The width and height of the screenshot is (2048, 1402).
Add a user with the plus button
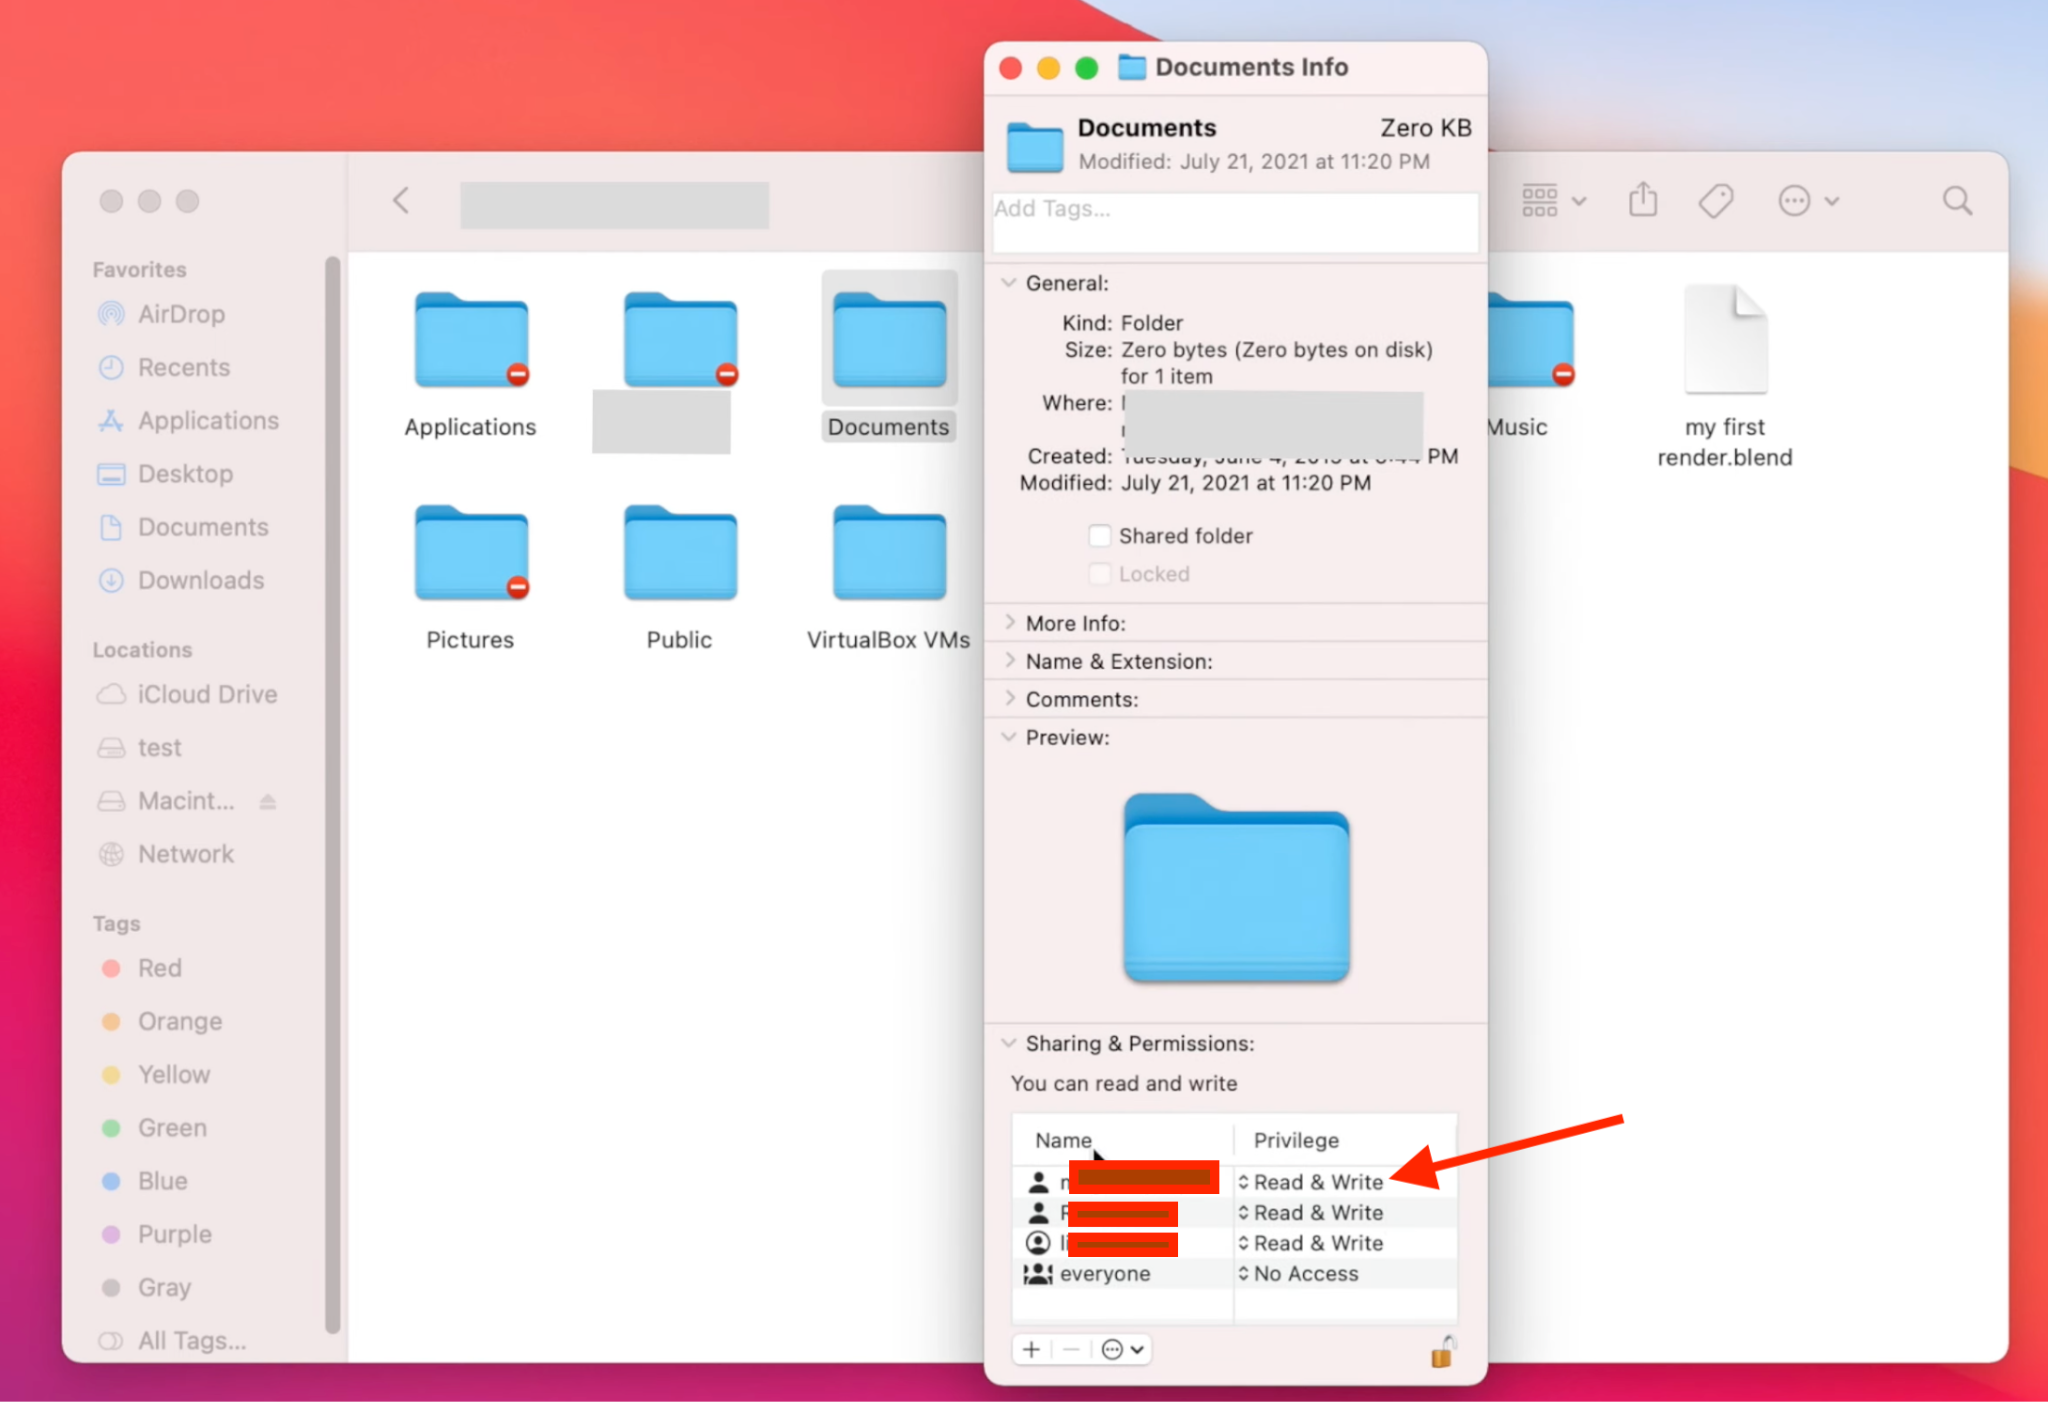(x=1030, y=1349)
